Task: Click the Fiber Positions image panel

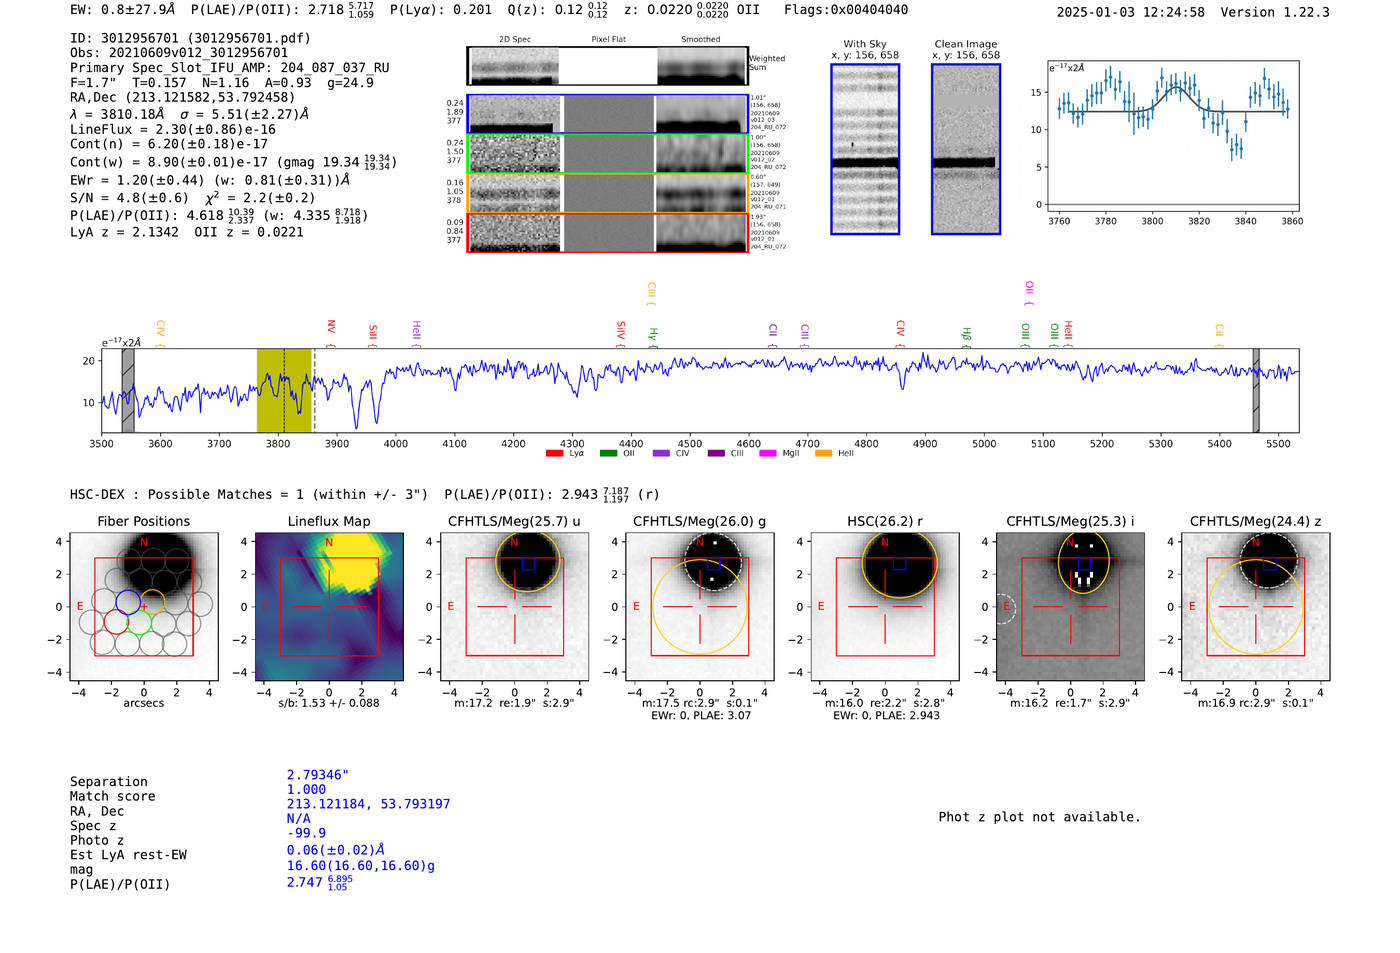Action: point(144,607)
